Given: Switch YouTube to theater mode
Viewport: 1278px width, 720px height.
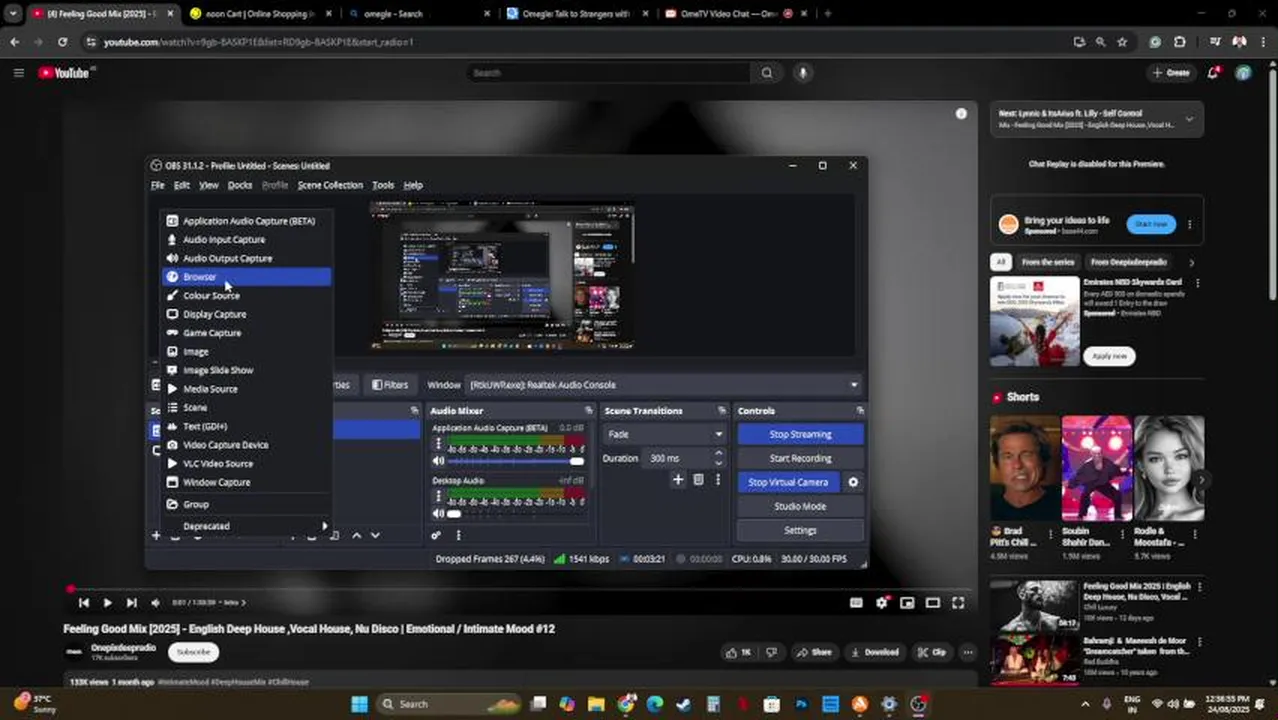Looking at the screenshot, I should tap(932, 603).
